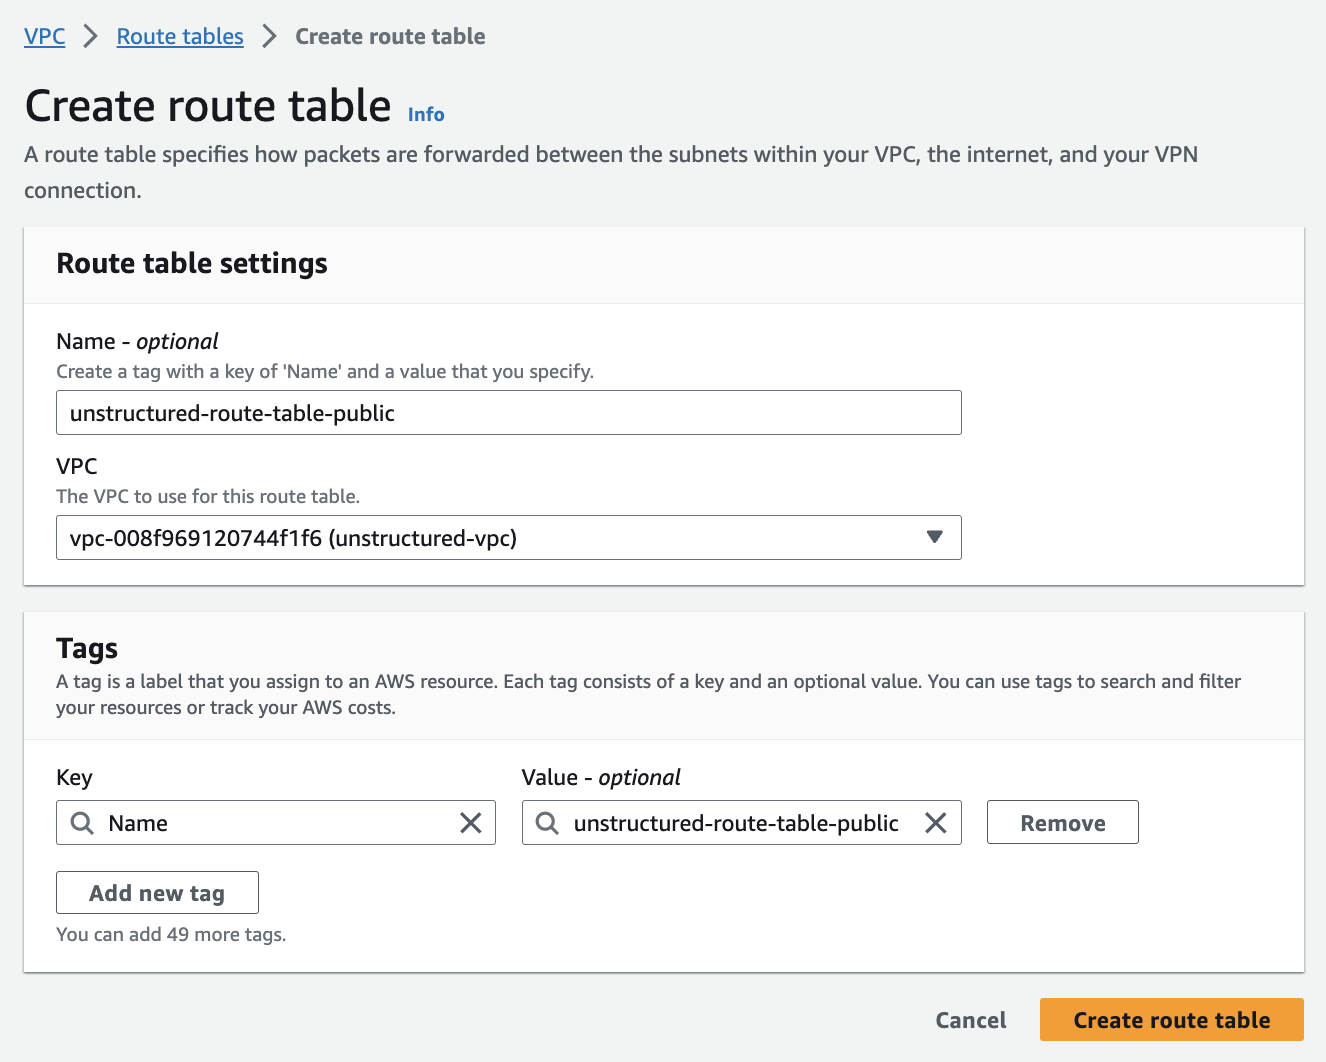The image size is (1326, 1062).
Task: Click the chevron after Route tables breadcrumb
Action: tap(268, 35)
